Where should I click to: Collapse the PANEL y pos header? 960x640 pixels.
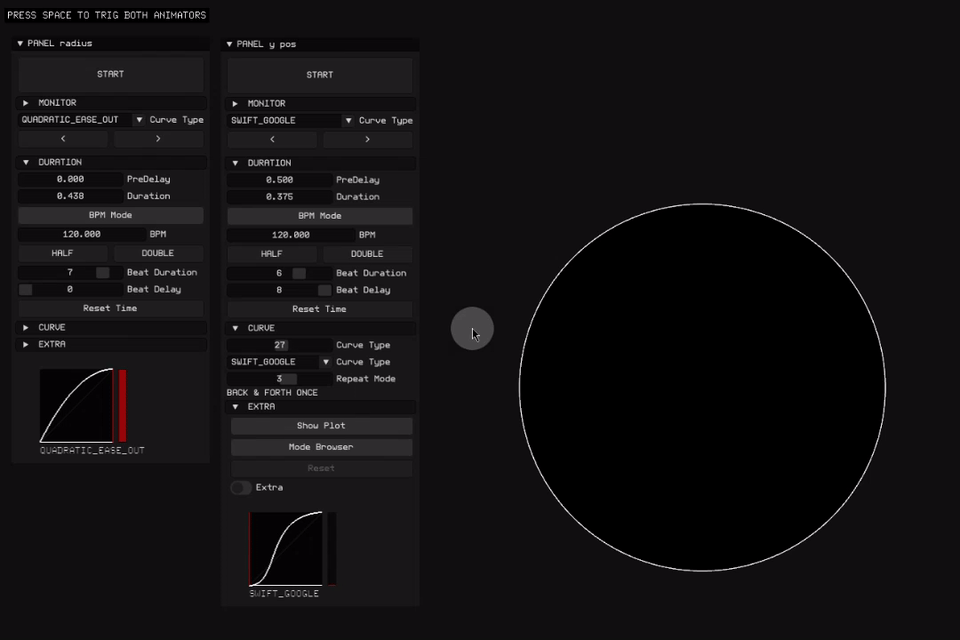coord(320,44)
